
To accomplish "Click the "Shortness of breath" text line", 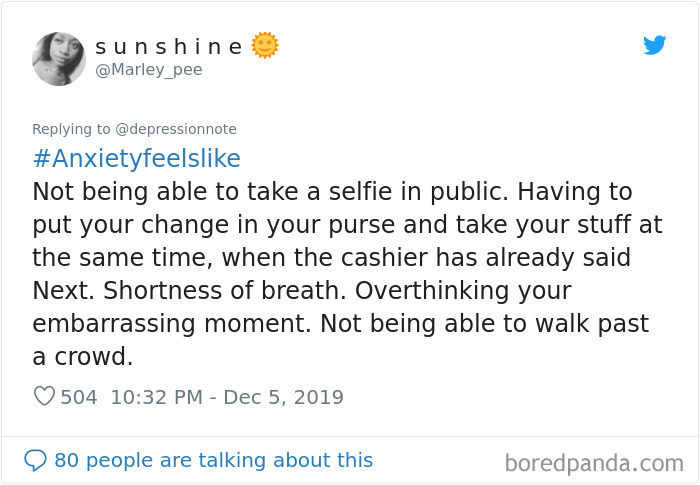I will point(301,291).
